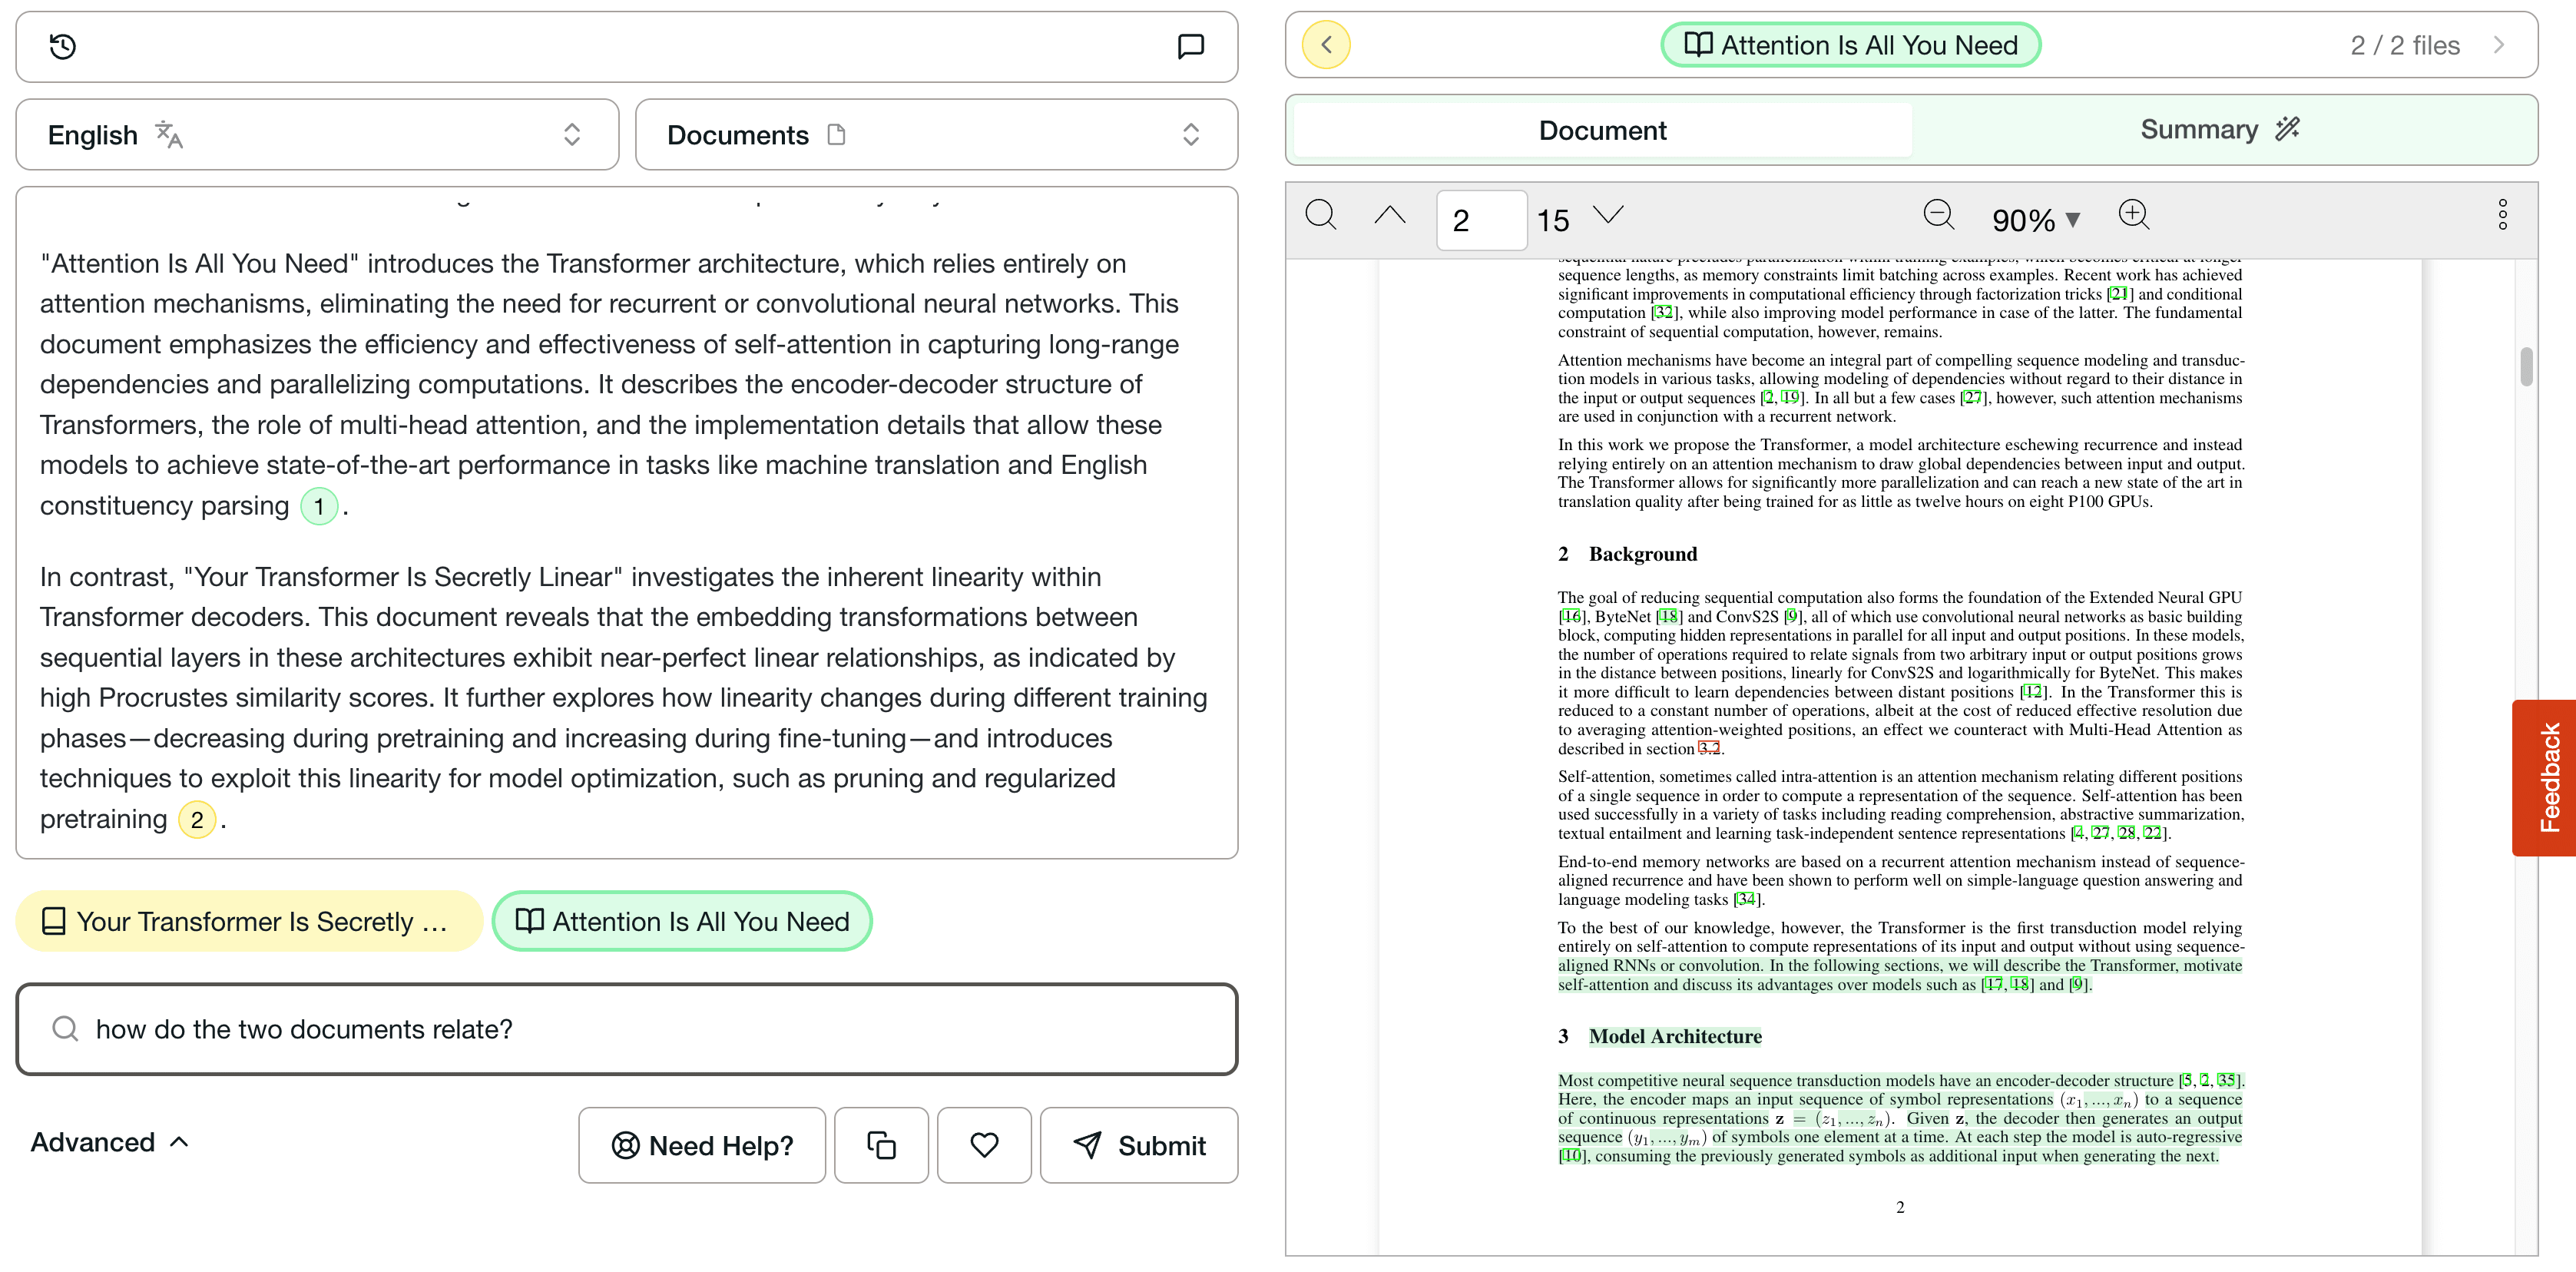Screen dimensions: 2576x1272
Task: Click the PDF search magnifier icon
Action: pyautogui.click(x=1321, y=215)
